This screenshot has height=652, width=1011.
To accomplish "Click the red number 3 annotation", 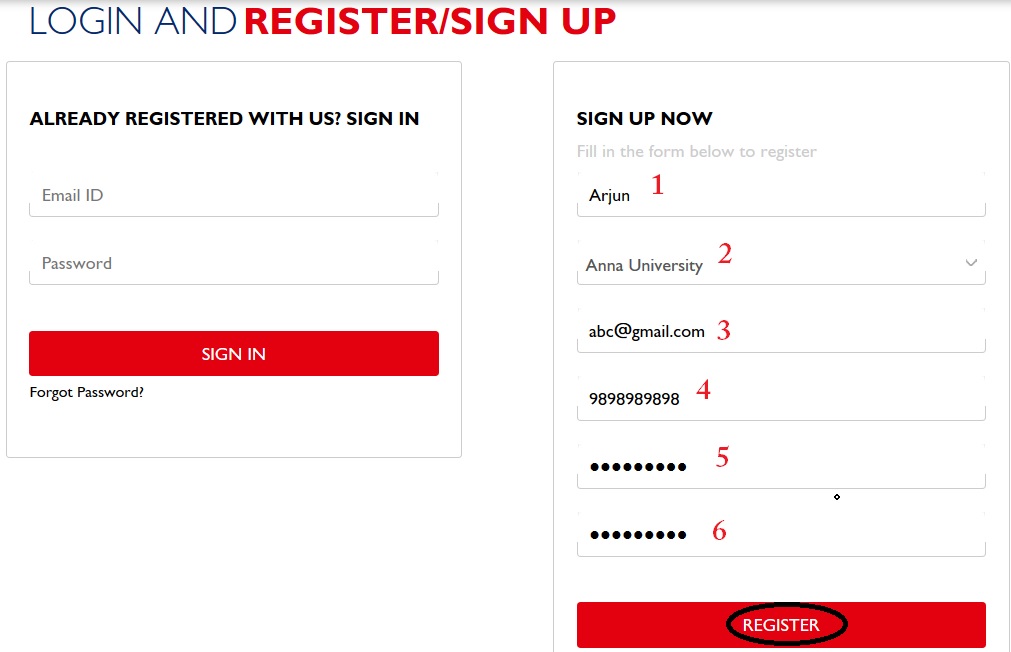I will (x=724, y=330).
